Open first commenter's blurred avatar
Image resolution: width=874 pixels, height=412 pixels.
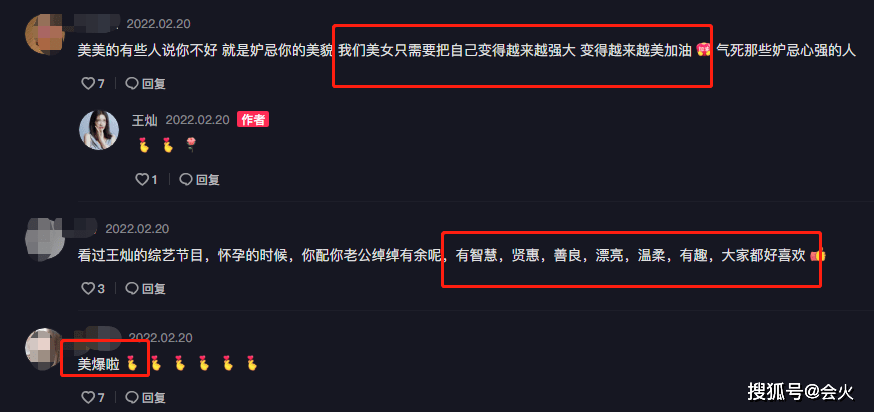click(x=46, y=32)
